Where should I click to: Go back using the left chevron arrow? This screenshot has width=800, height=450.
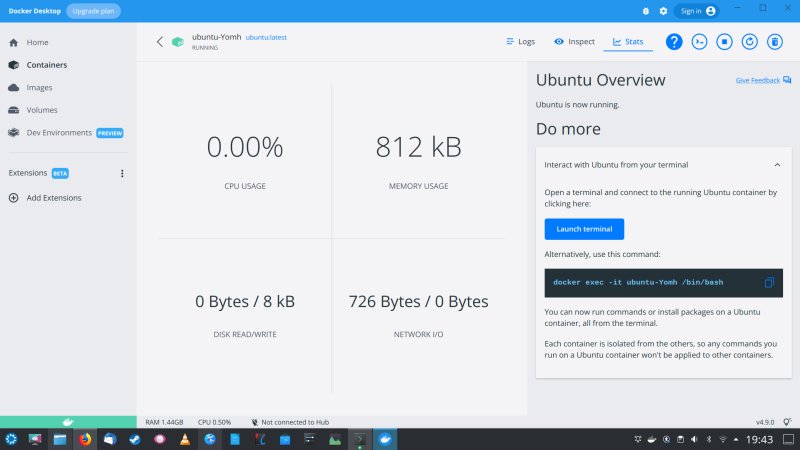pyautogui.click(x=159, y=42)
